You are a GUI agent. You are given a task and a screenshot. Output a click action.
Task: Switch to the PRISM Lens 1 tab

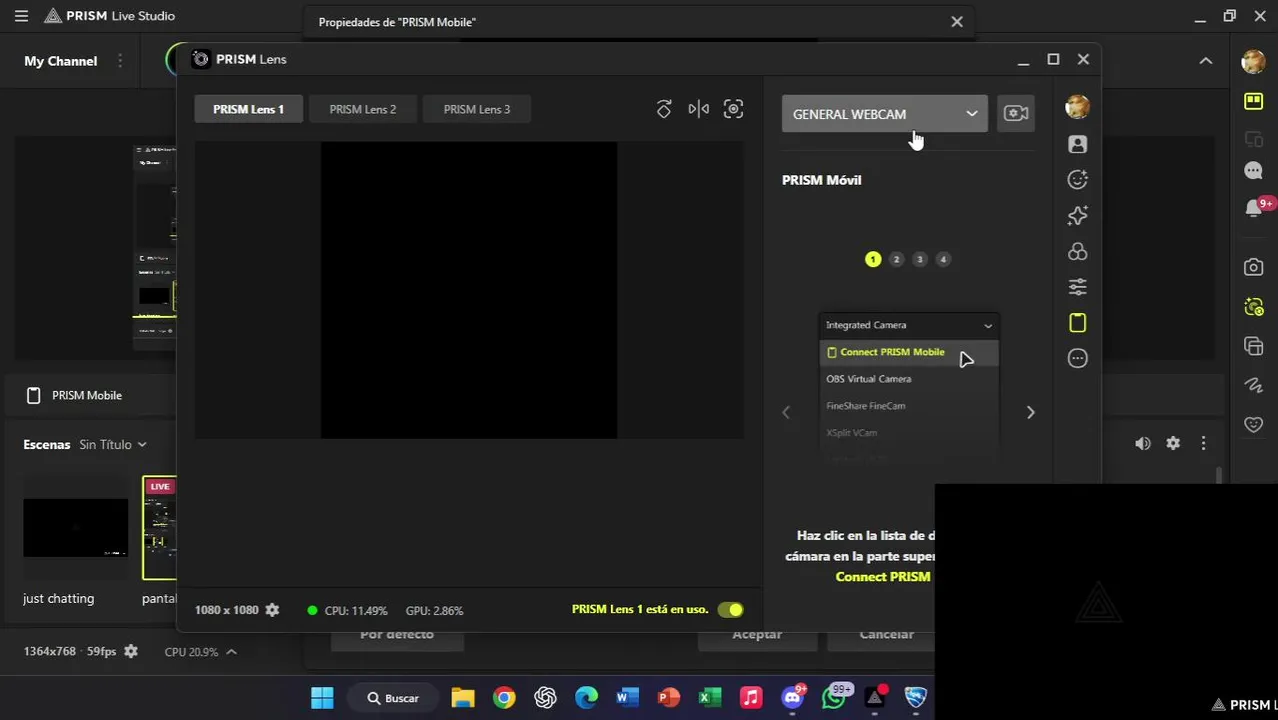point(248,109)
